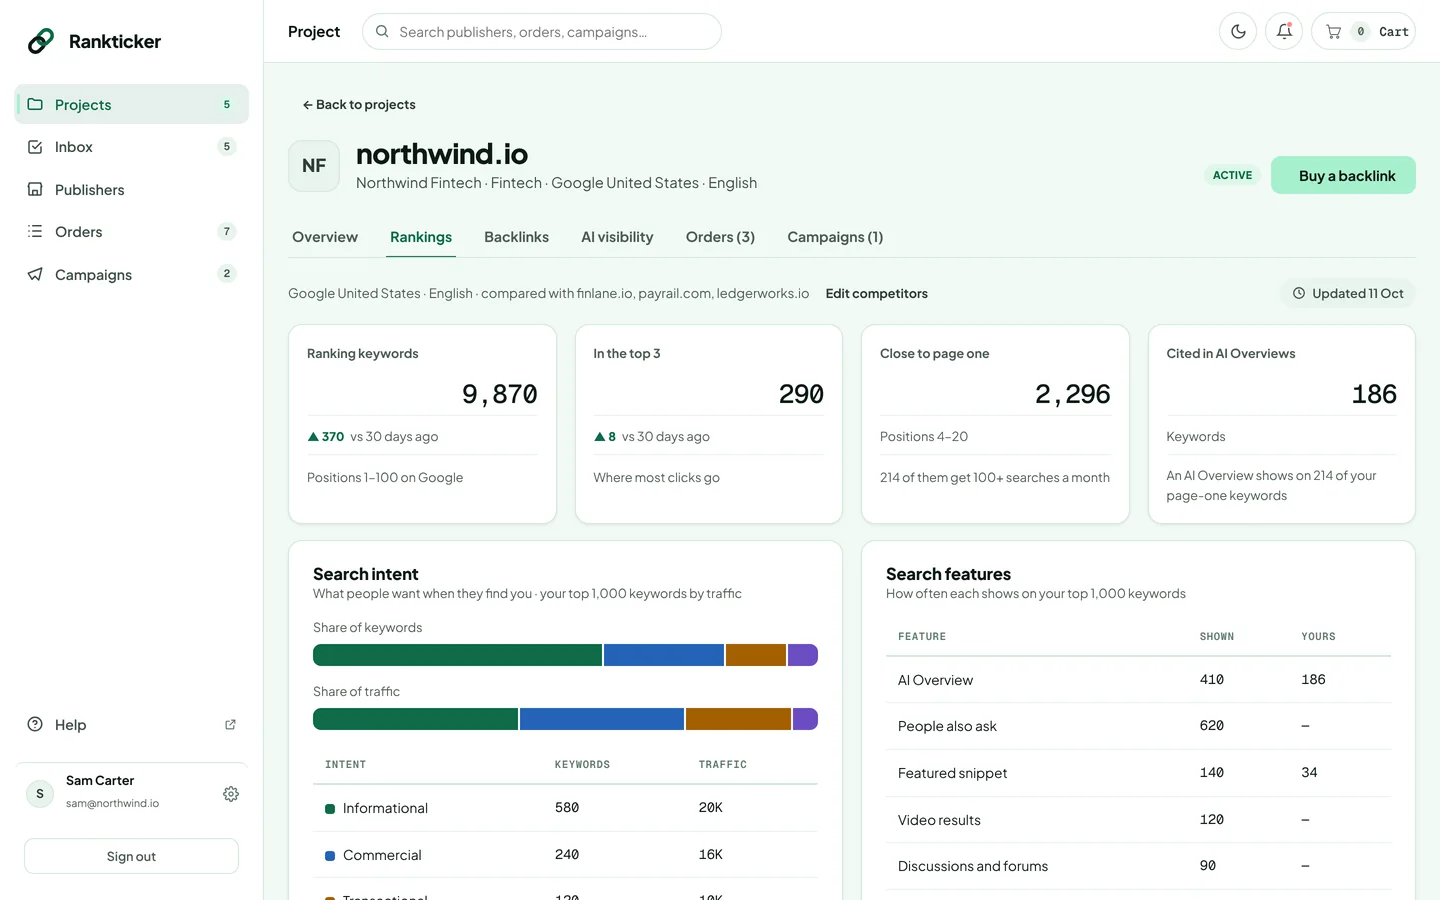
Task: Click blue Commercial segment in Share of traffic bar
Action: (601, 719)
